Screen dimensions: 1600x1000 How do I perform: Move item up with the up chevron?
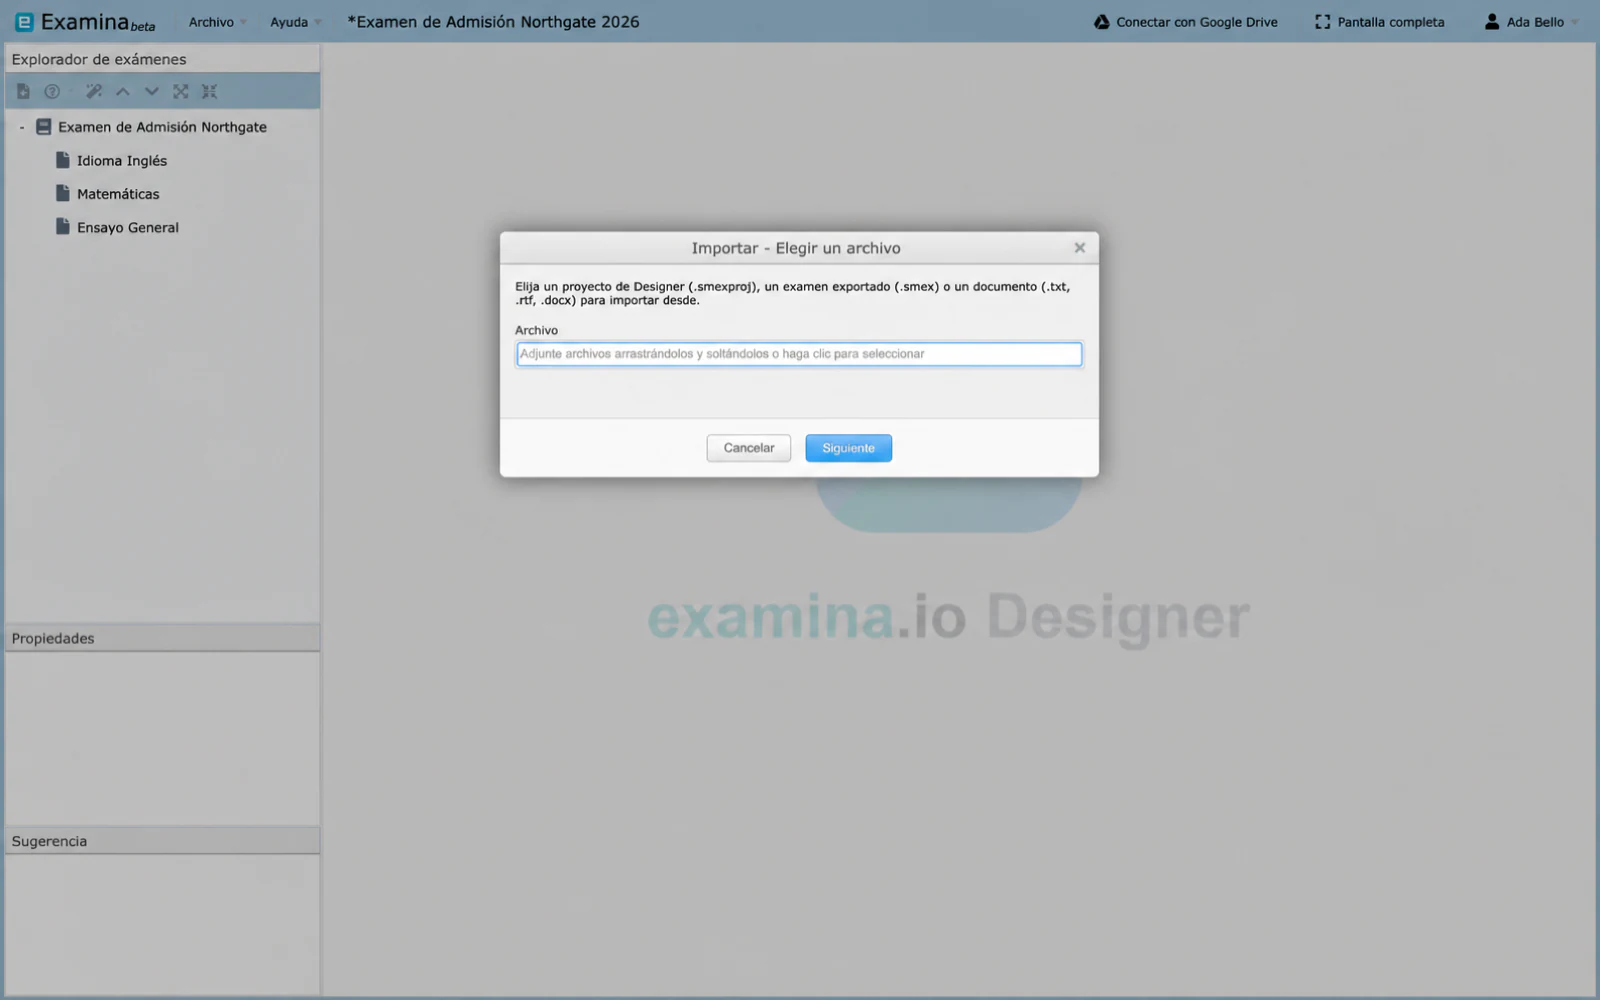pyautogui.click(x=123, y=91)
